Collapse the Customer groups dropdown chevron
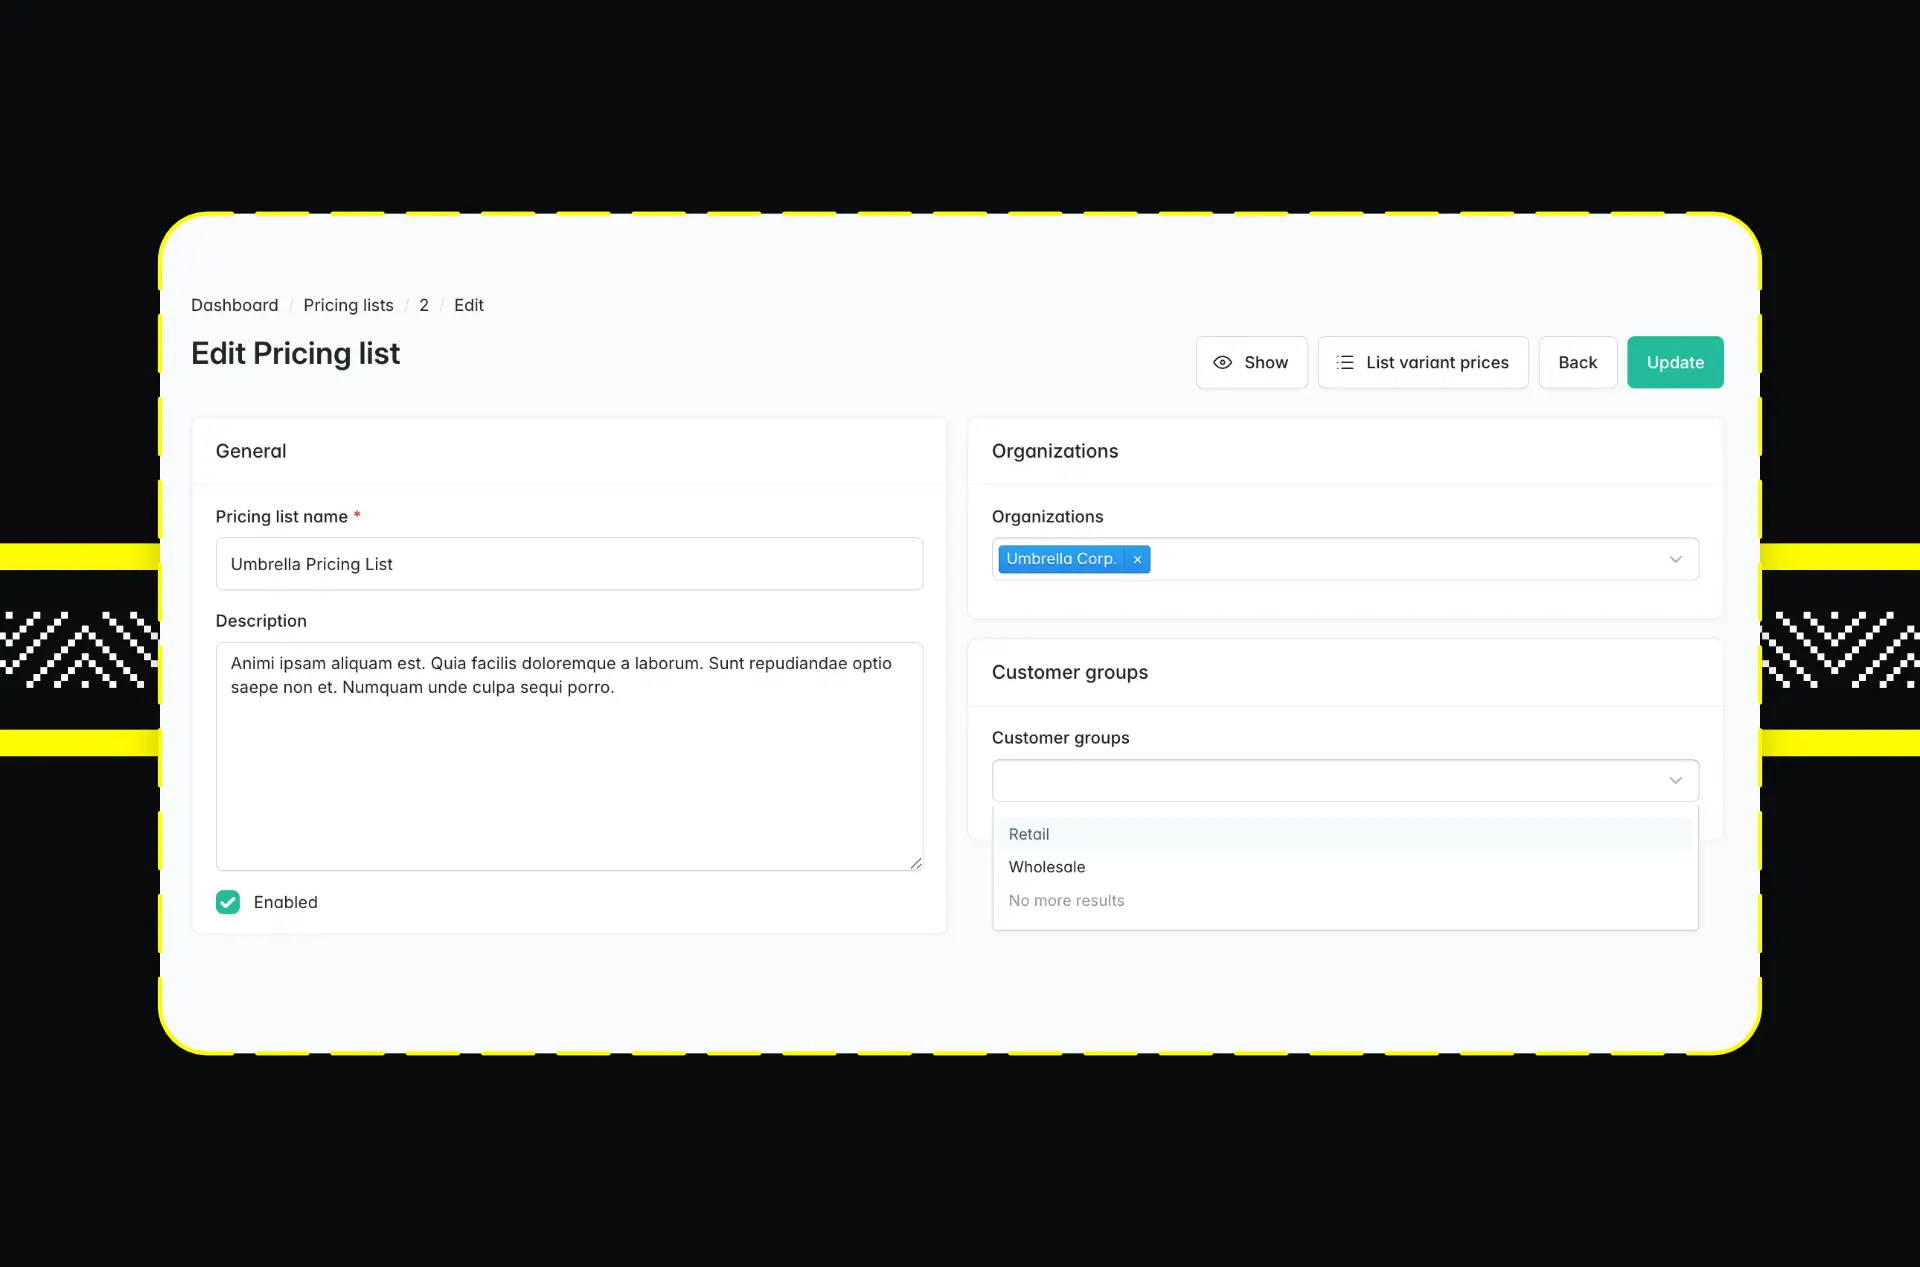 click(x=1675, y=780)
